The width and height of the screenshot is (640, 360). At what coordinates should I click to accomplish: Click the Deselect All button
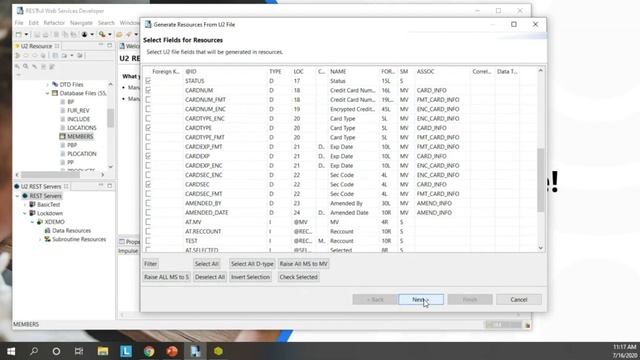210,277
